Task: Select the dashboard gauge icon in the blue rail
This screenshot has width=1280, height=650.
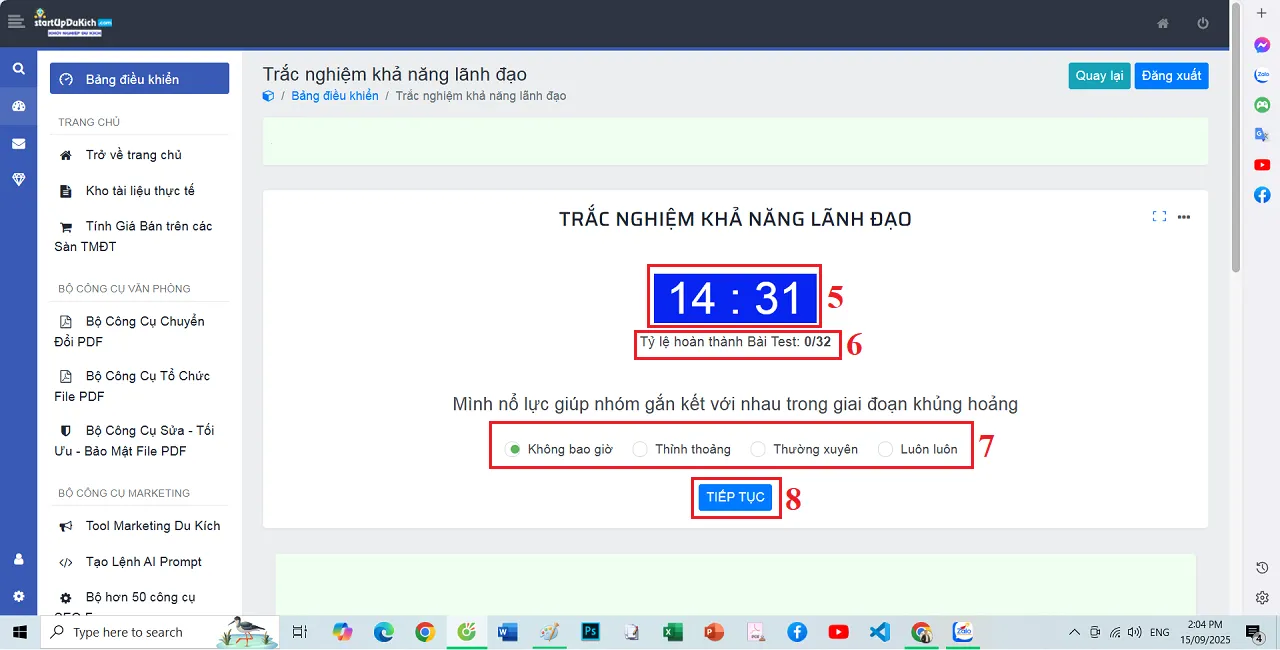Action: click(18, 106)
